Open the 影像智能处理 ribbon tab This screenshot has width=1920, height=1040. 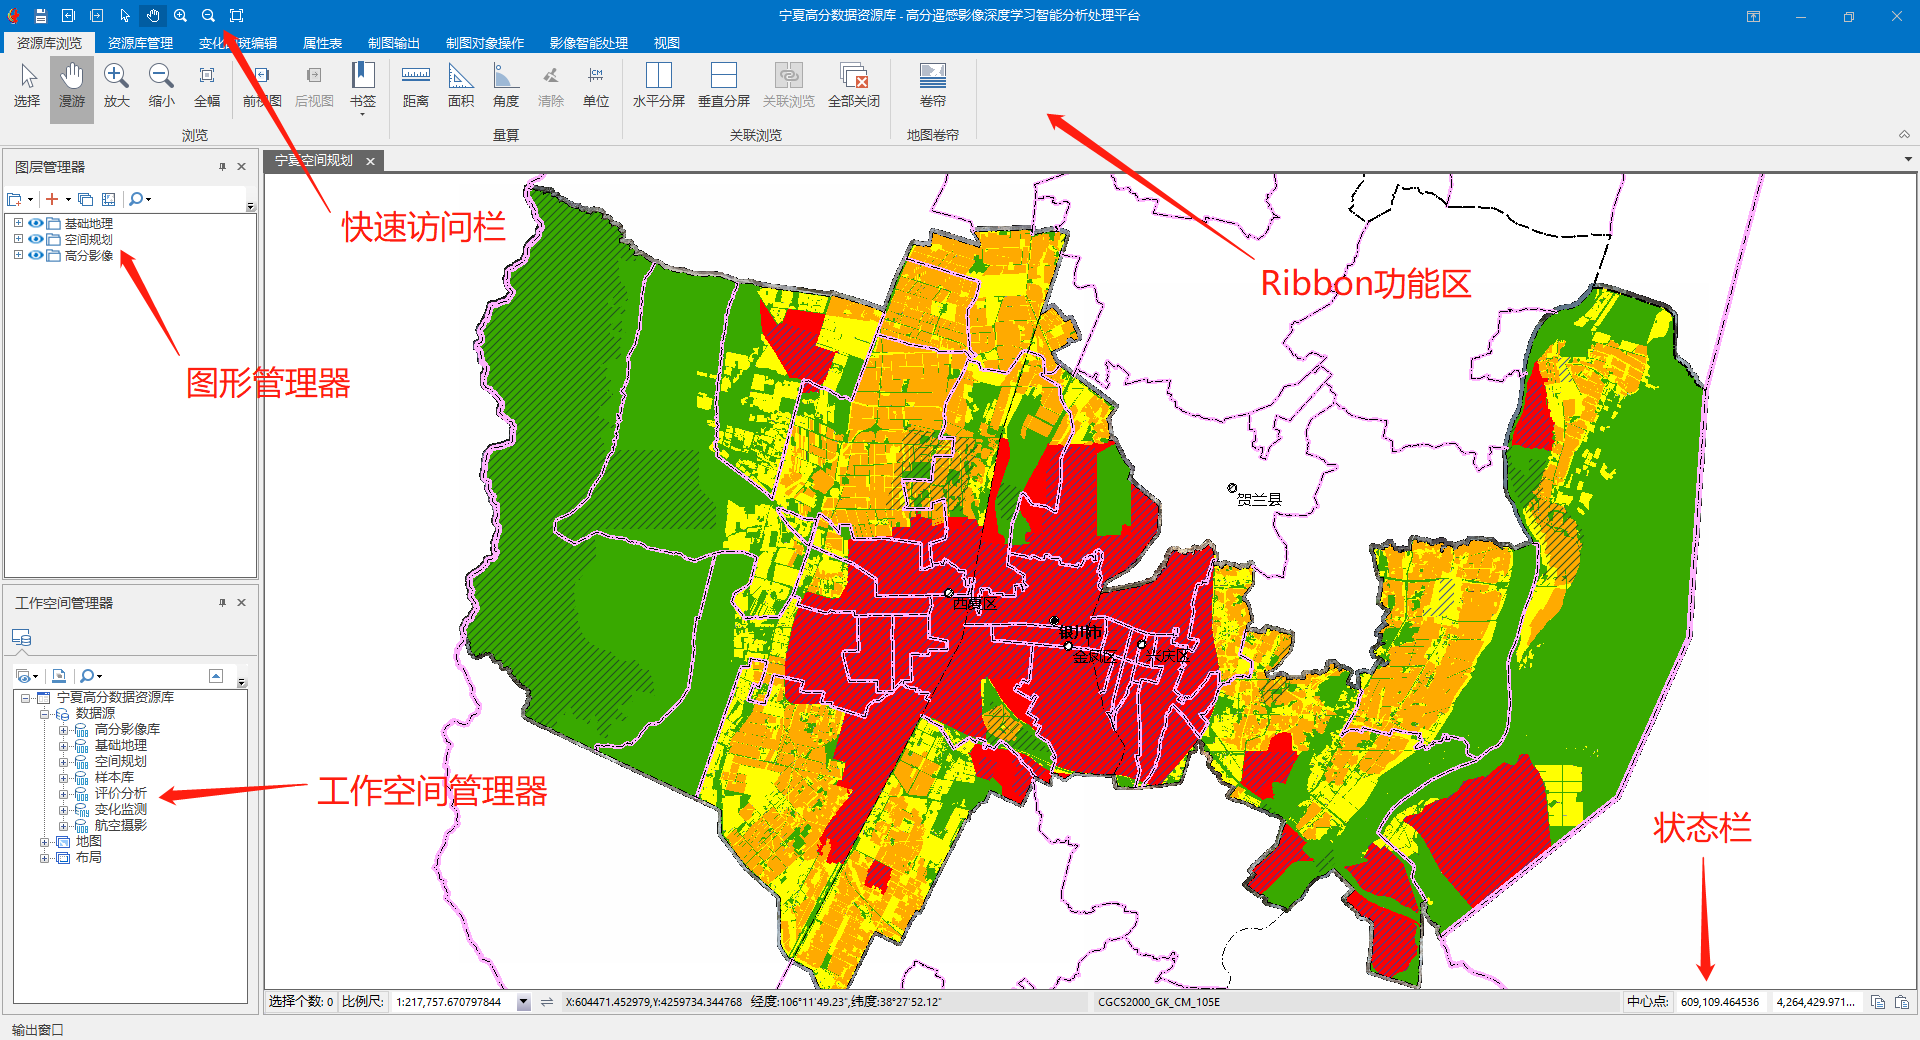[x=588, y=43]
